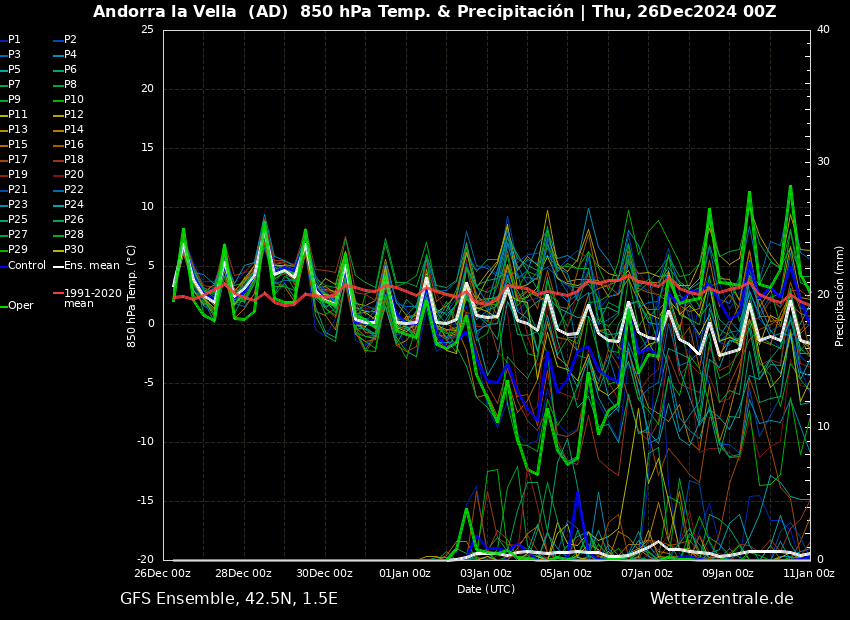Click the 1991-2020 mean legend label

(x=93, y=299)
